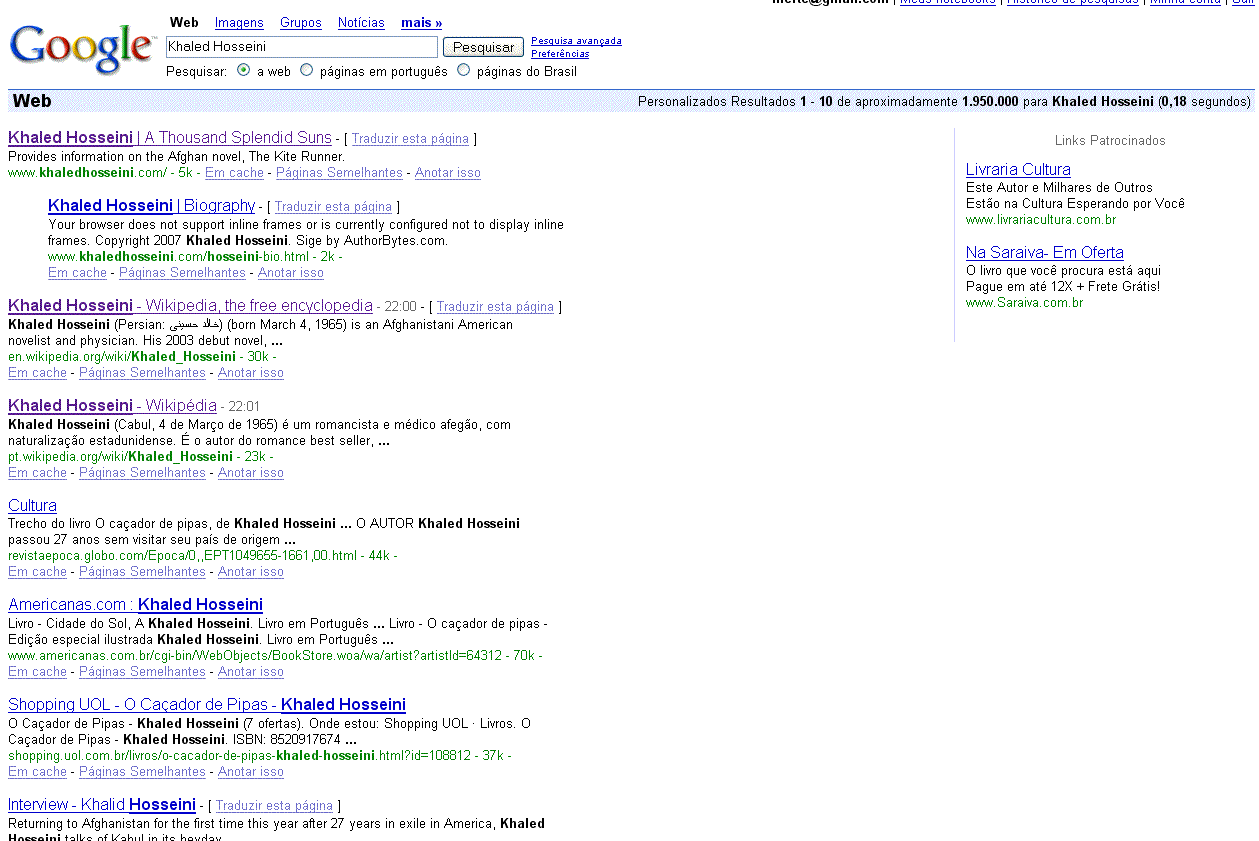Click 'Anotar isso' for the revistaepoca Cultura result

[251, 572]
